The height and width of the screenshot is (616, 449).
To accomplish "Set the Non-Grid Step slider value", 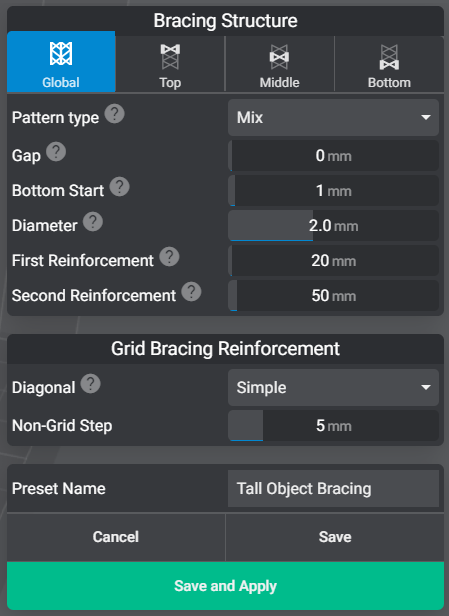I will click(x=333, y=425).
